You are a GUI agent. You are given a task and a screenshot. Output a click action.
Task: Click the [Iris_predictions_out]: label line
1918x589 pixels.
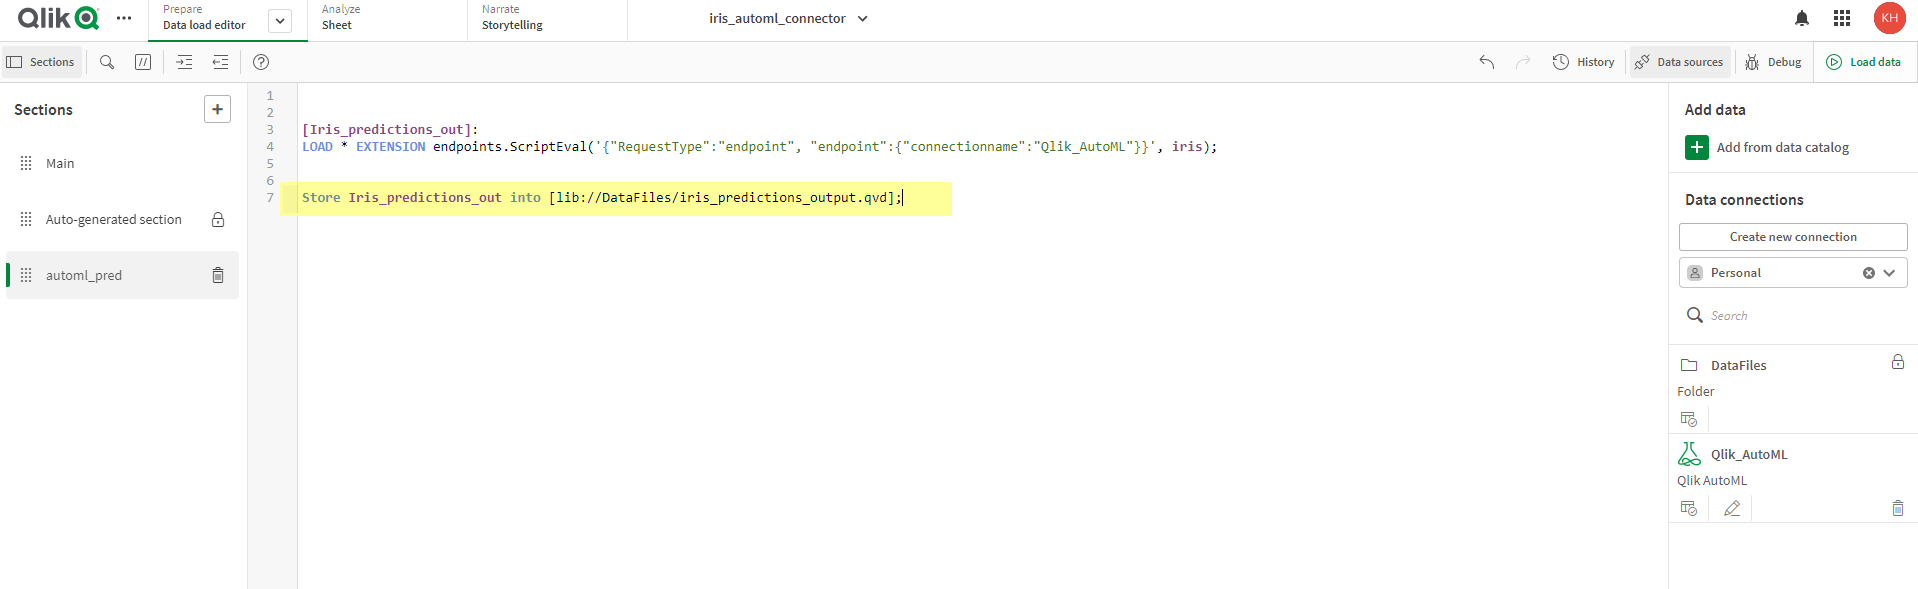point(390,129)
